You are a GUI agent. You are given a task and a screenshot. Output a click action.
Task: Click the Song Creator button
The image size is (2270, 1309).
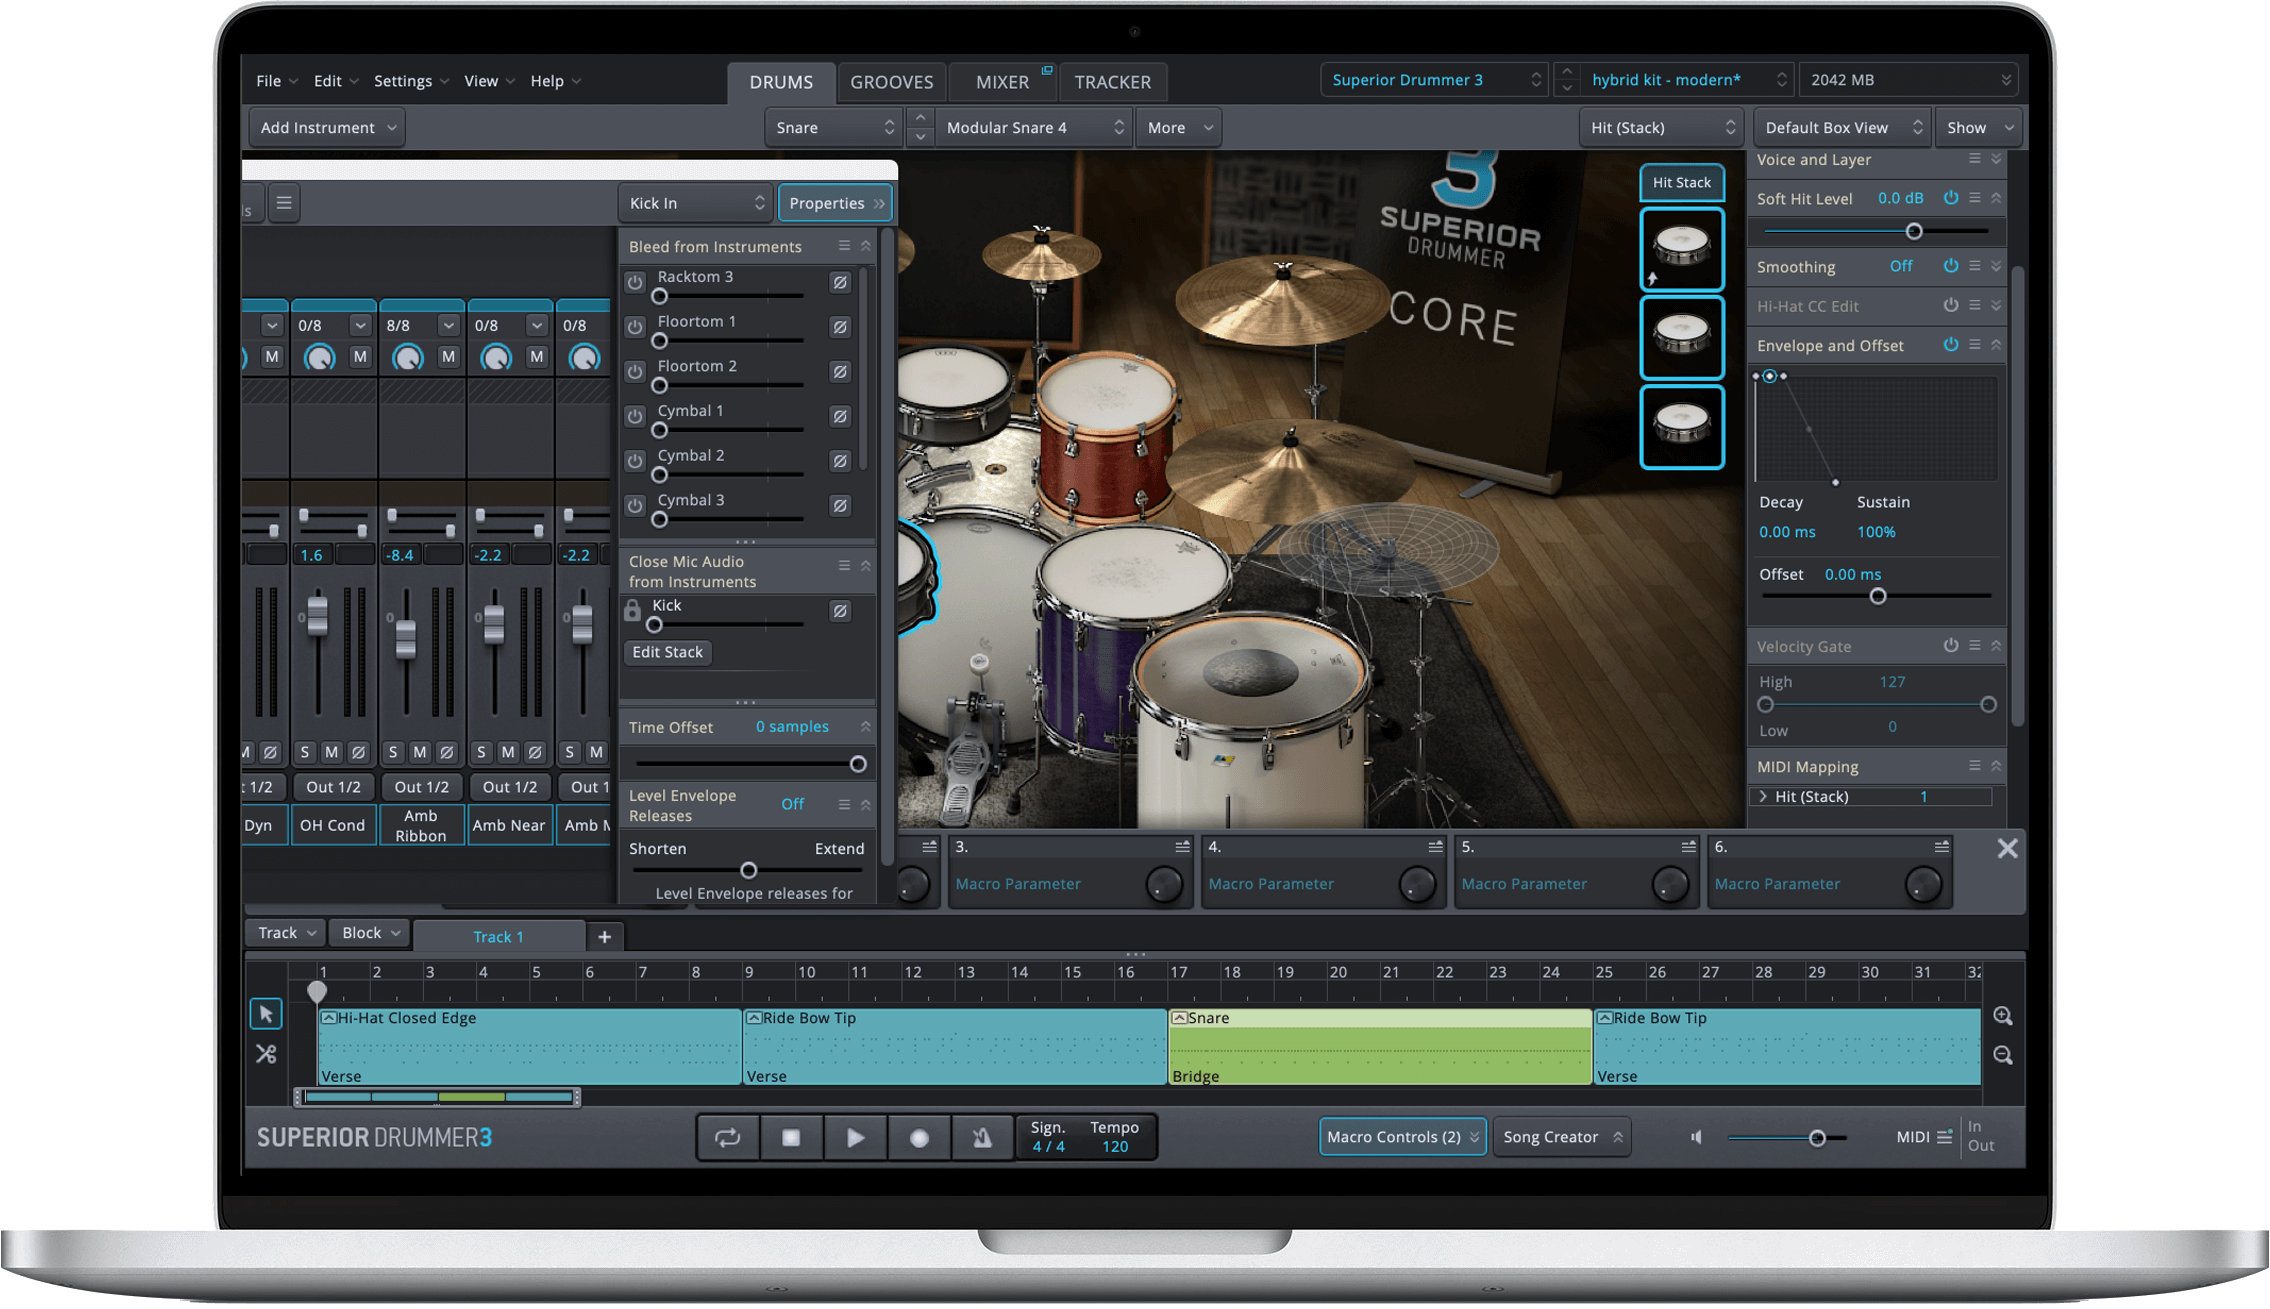tap(1561, 1137)
